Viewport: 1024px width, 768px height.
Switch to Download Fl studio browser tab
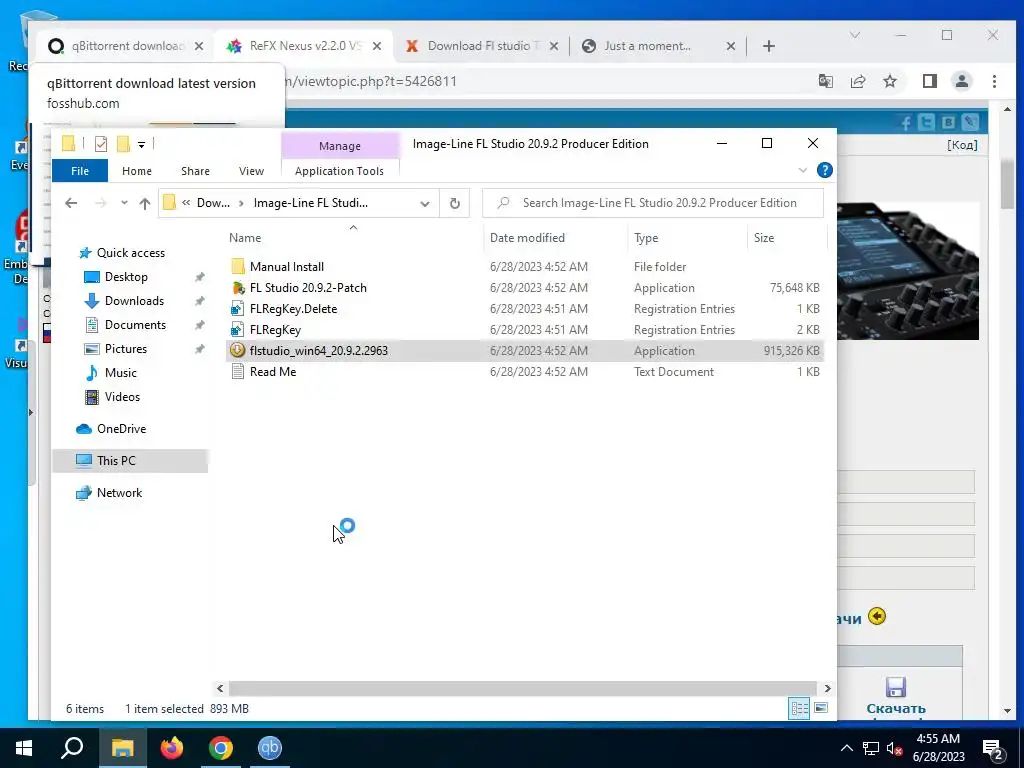[x=483, y=46]
